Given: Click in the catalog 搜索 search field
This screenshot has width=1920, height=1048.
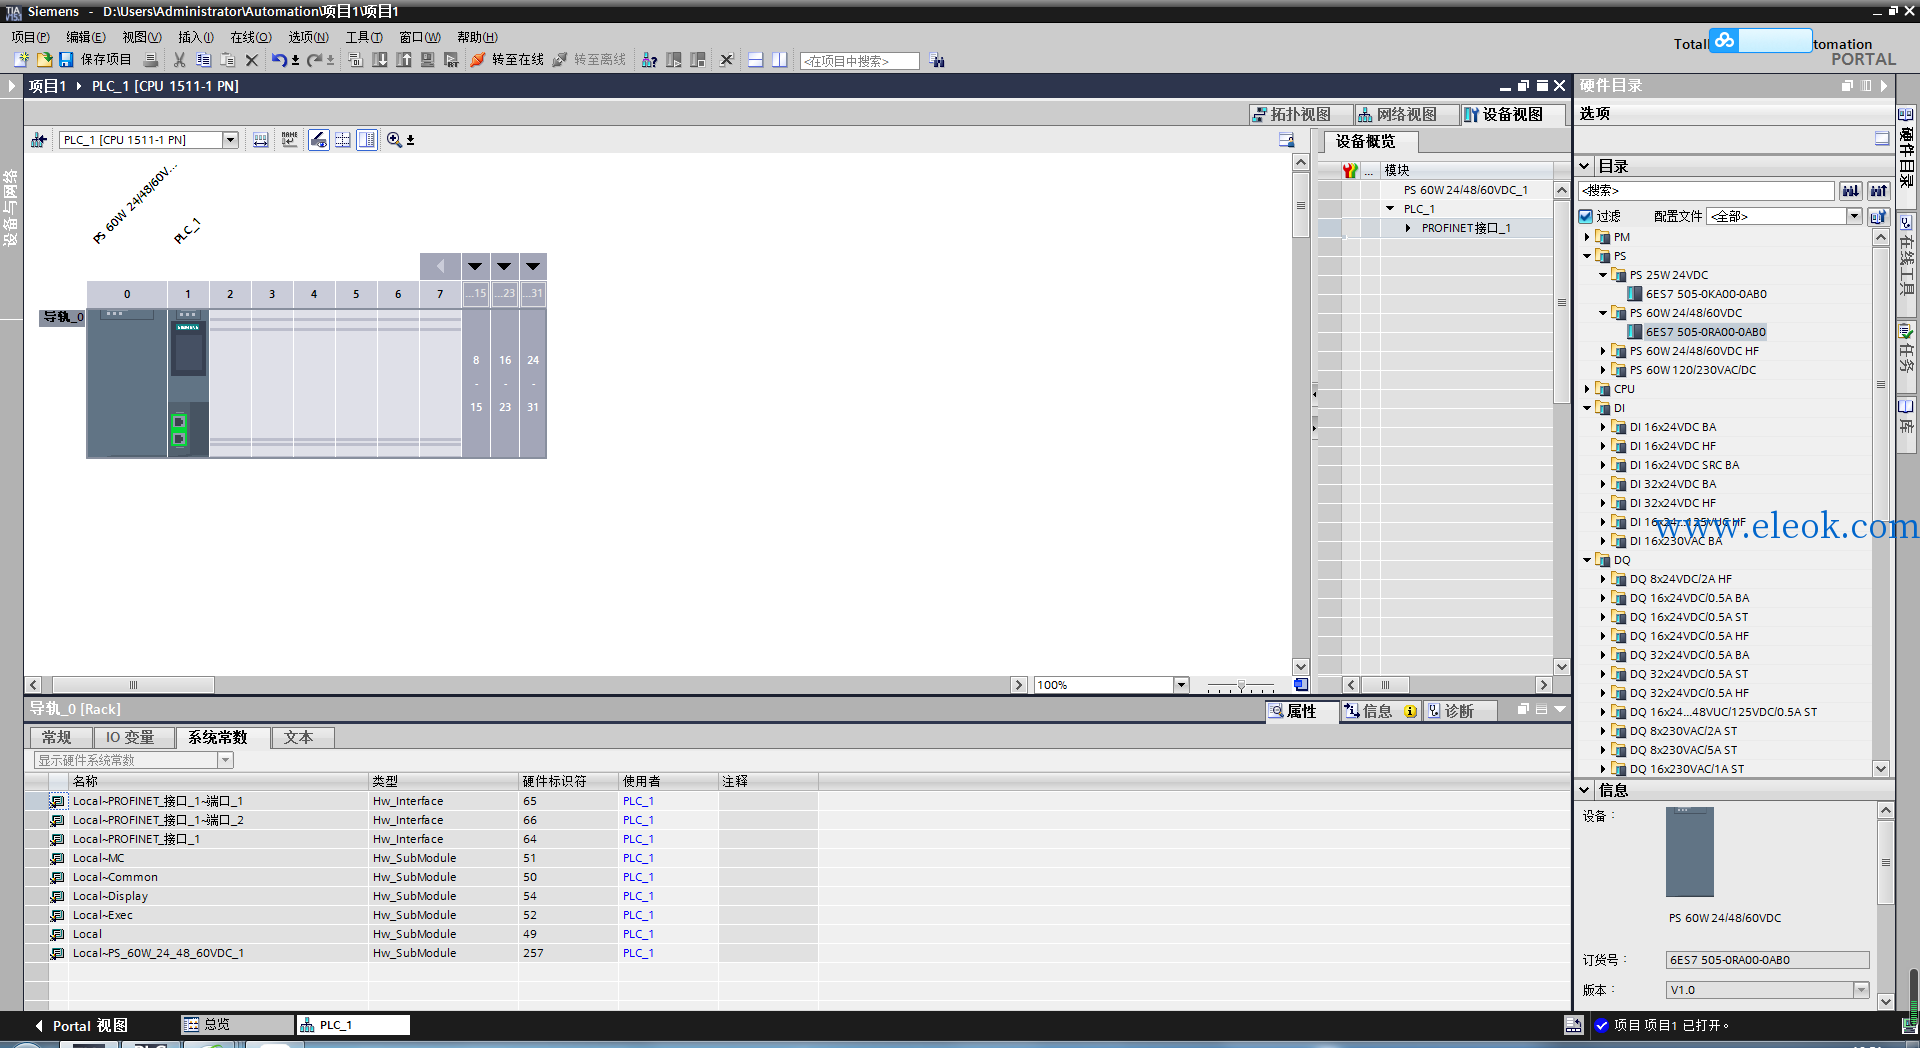Looking at the screenshot, I should (1706, 190).
